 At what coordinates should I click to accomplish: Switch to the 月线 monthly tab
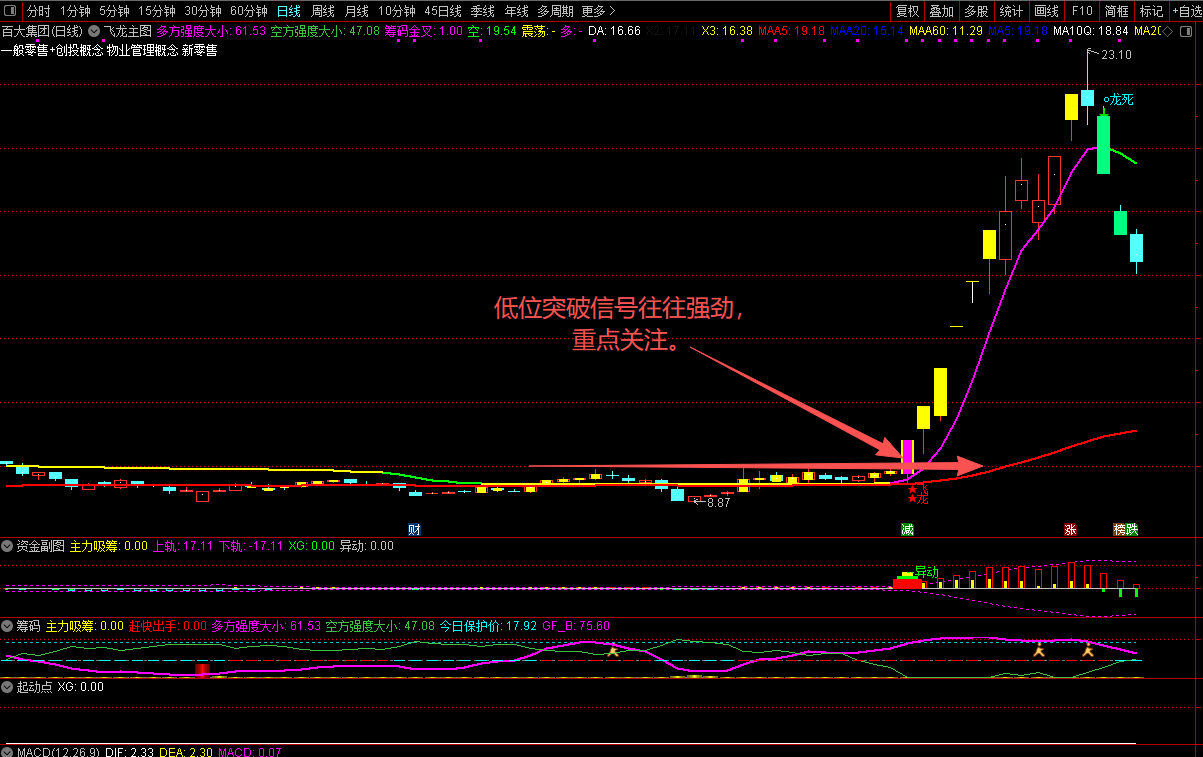click(356, 11)
